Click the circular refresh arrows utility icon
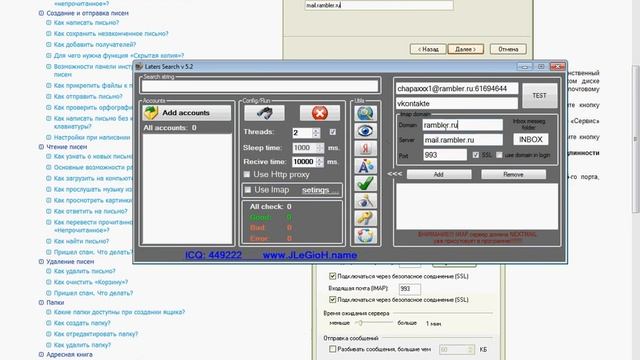The width and height of the screenshot is (640, 360). [x=365, y=236]
